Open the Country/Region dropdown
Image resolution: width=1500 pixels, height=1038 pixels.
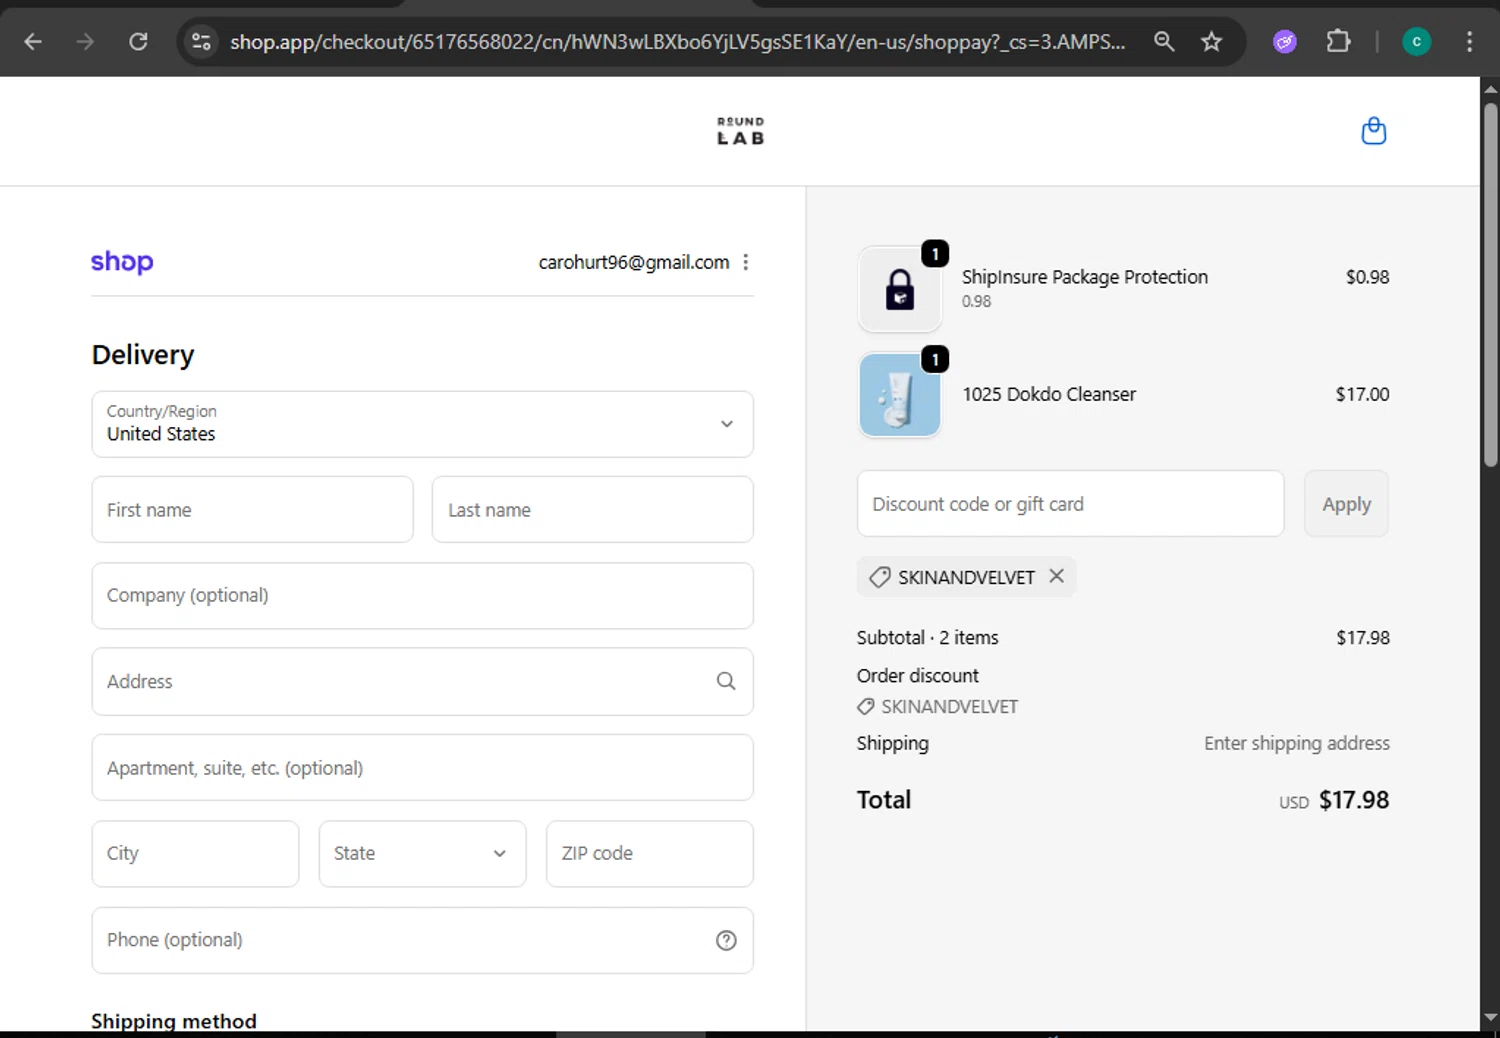pos(422,424)
